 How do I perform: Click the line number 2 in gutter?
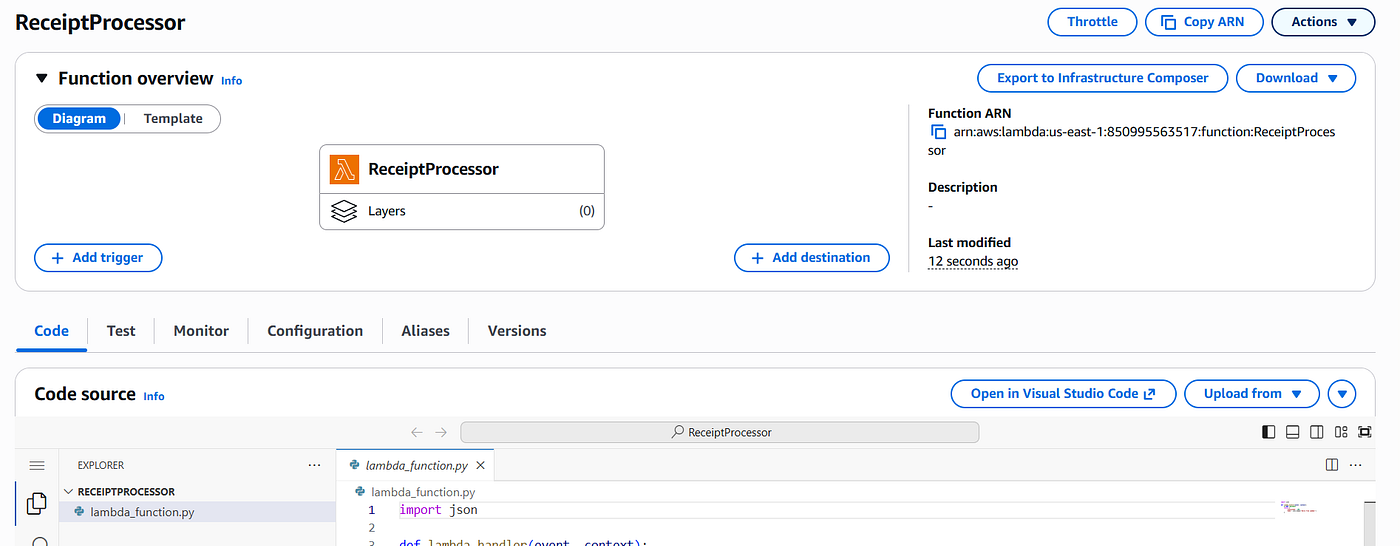(x=371, y=527)
